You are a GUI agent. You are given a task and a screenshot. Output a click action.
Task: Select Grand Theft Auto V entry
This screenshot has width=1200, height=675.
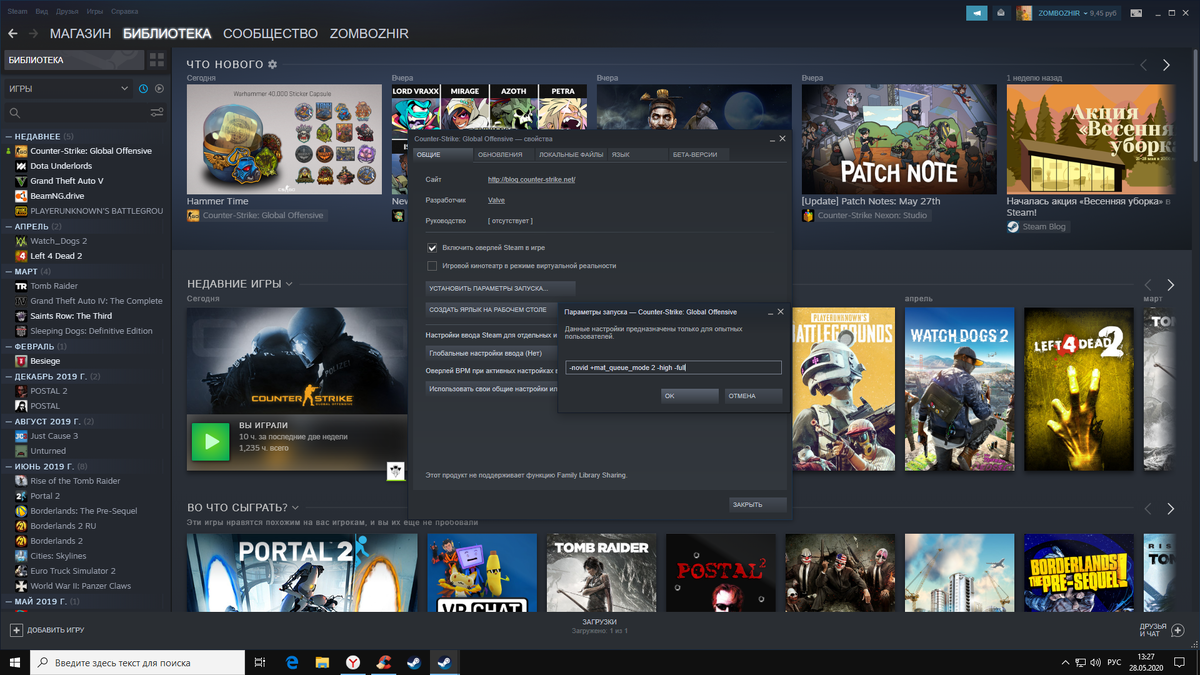click(67, 181)
